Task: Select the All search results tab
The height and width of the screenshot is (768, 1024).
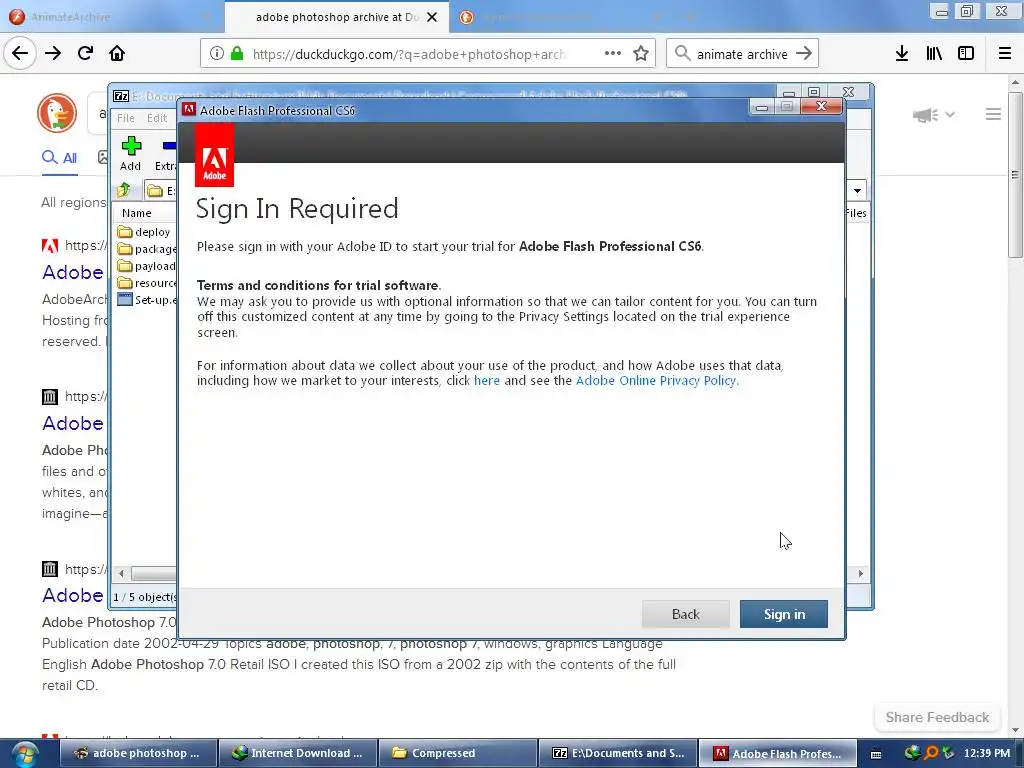Action: [x=59, y=158]
